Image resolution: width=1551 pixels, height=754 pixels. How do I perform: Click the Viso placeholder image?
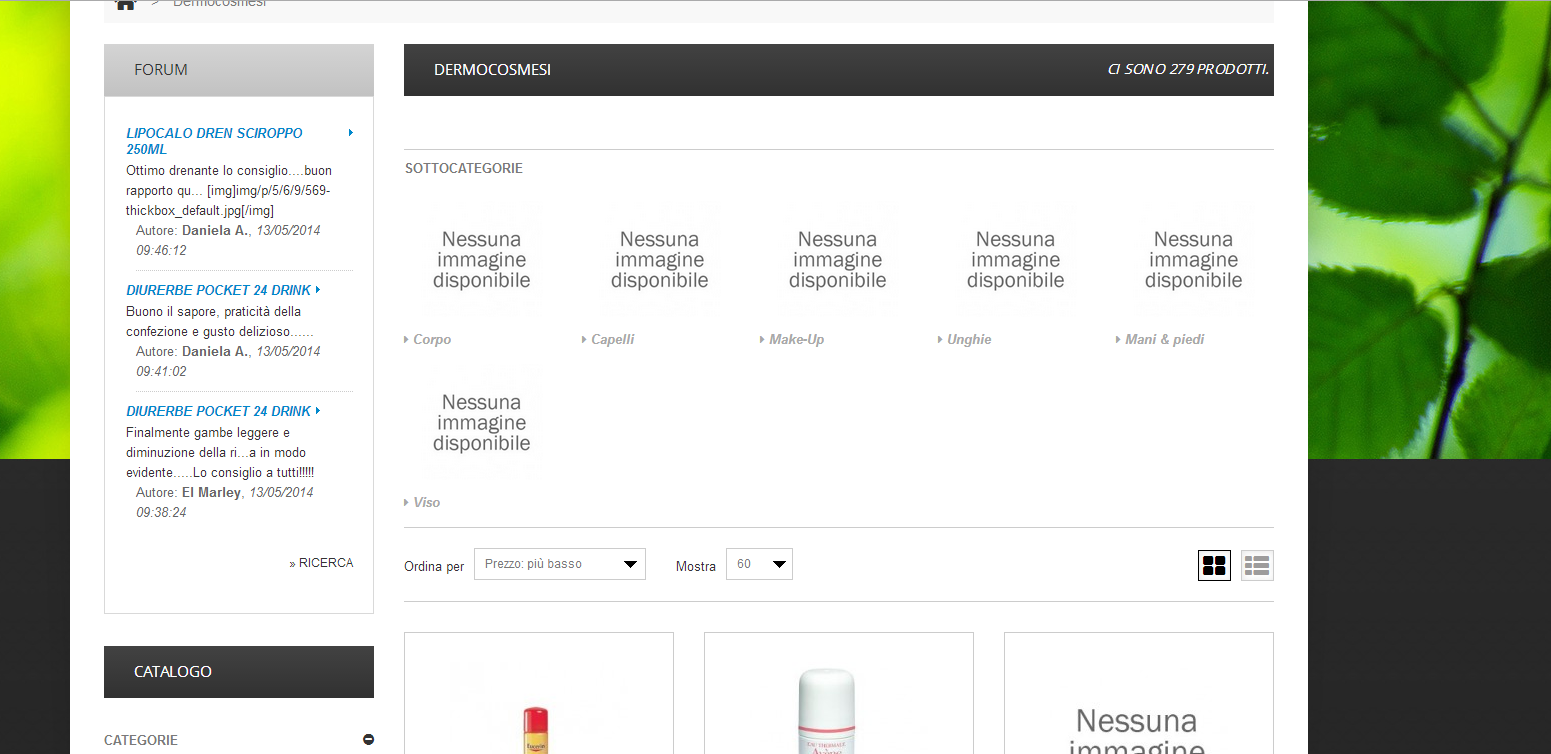pyautogui.click(x=482, y=423)
